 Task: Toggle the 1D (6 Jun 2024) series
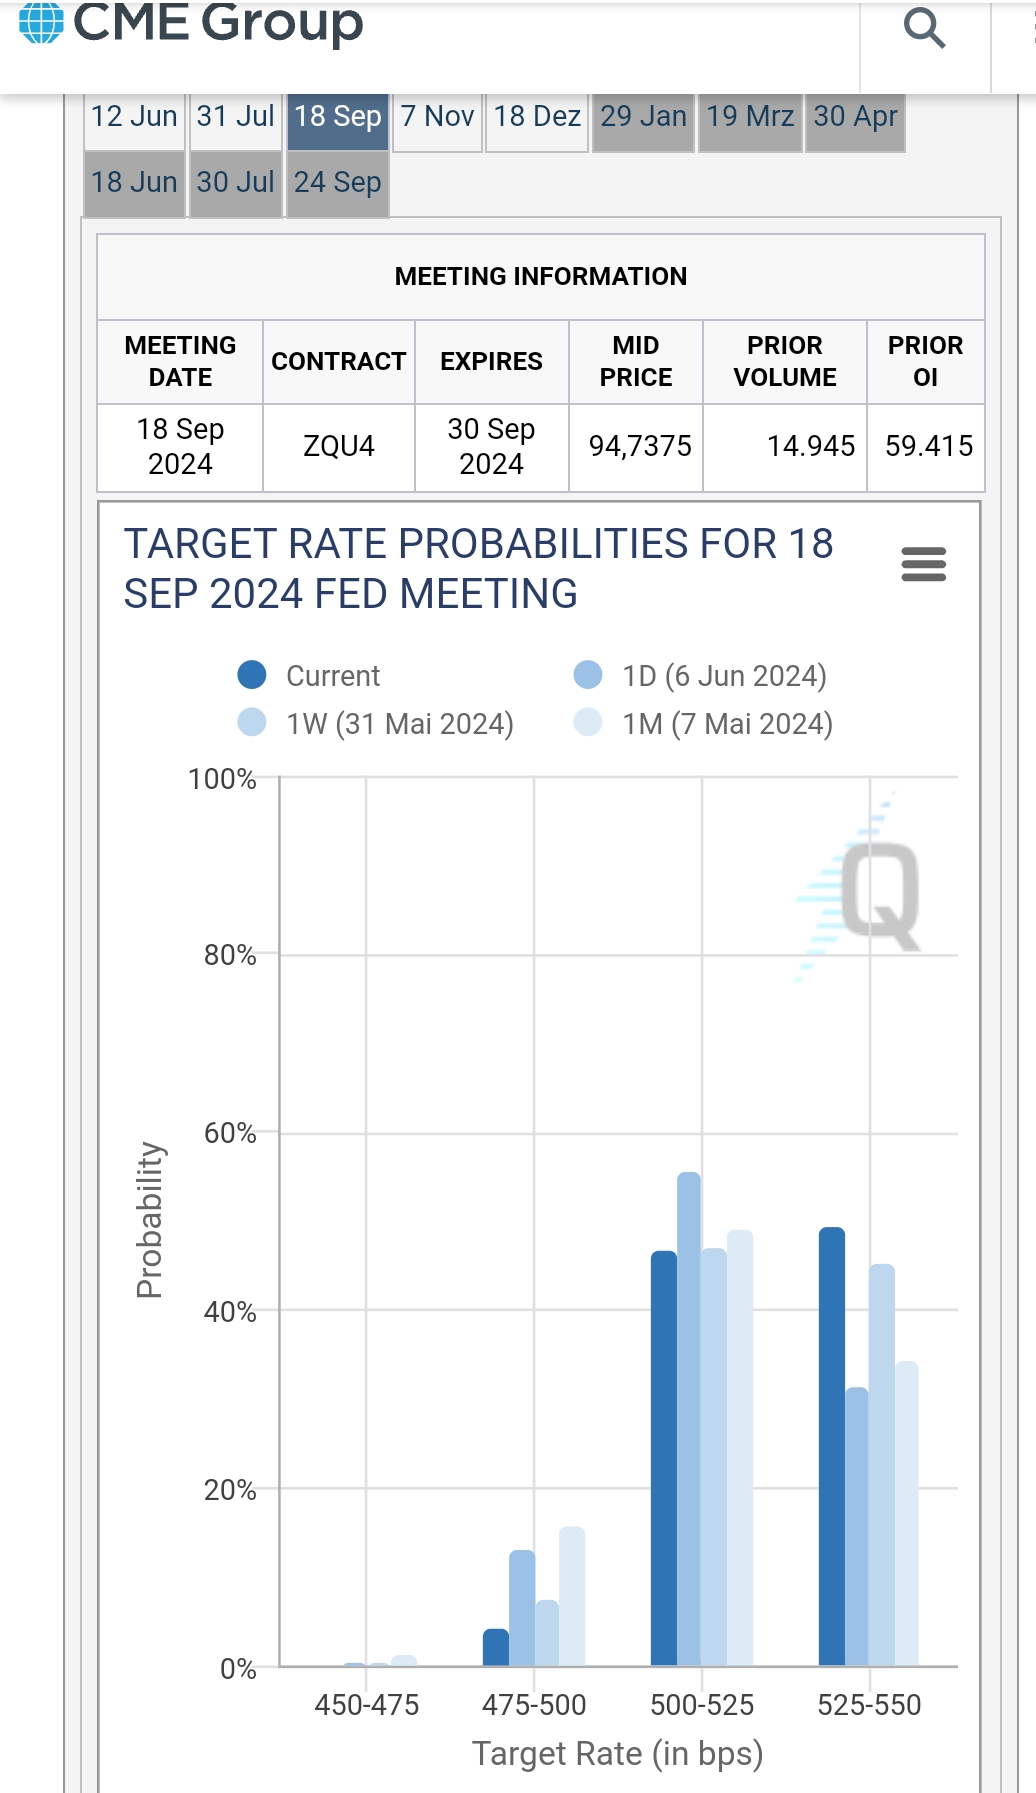(x=588, y=675)
